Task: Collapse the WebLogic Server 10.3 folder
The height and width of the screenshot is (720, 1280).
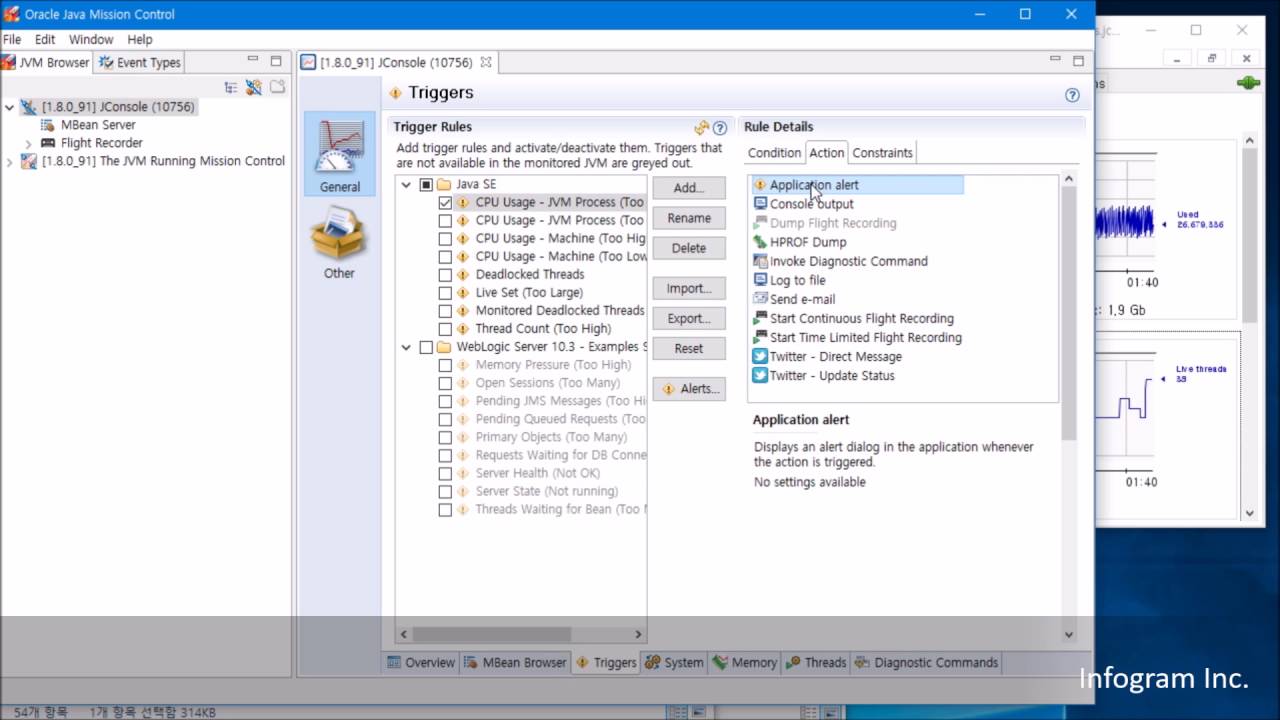Action: click(x=406, y=347)
